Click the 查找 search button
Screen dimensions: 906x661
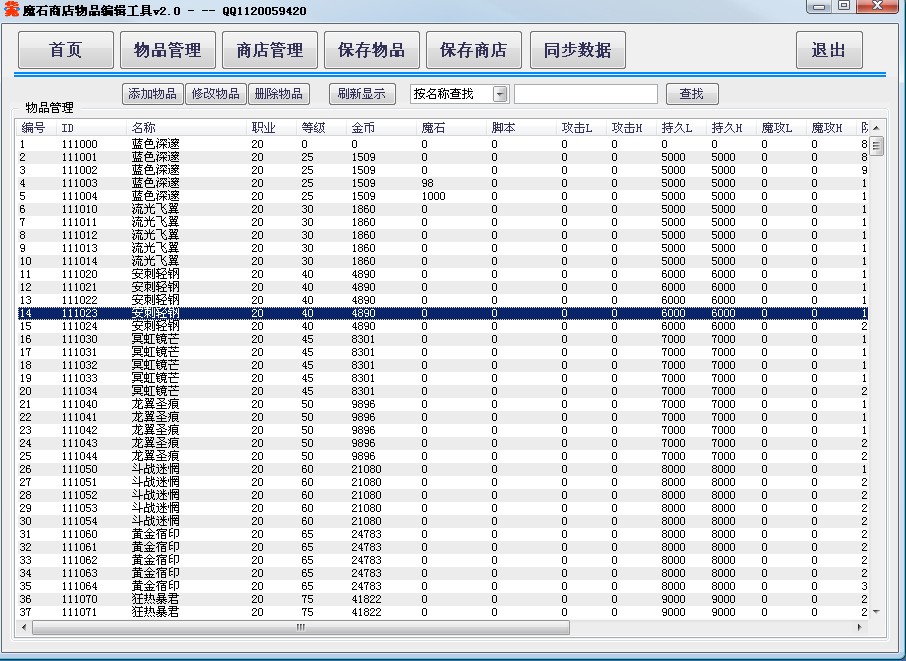point(692,94)
